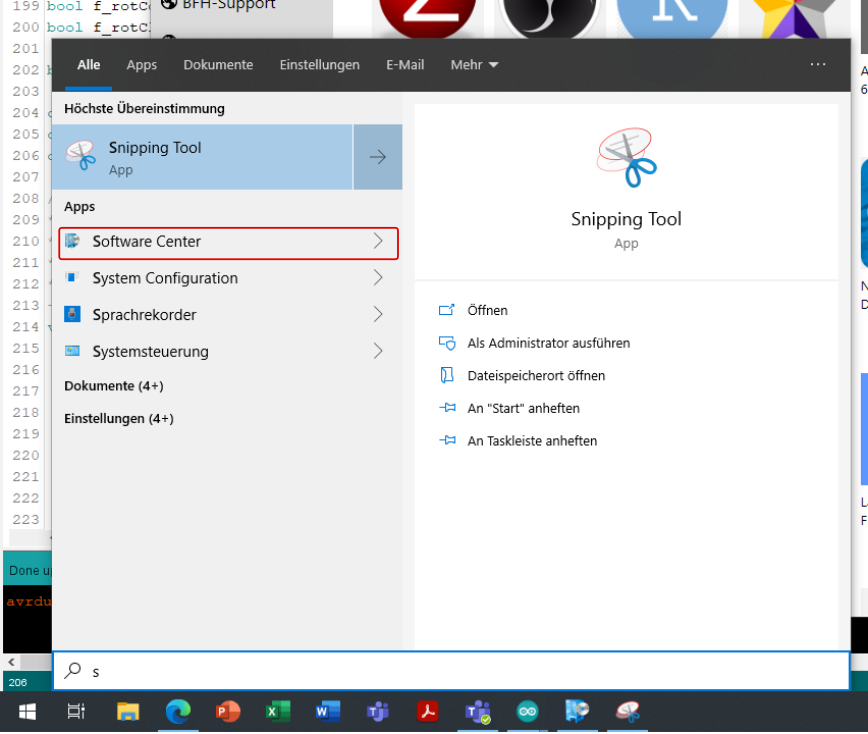Click Öffnen to open Snipping Tool
Screen dimensions: 868x734
pos(487,310)
